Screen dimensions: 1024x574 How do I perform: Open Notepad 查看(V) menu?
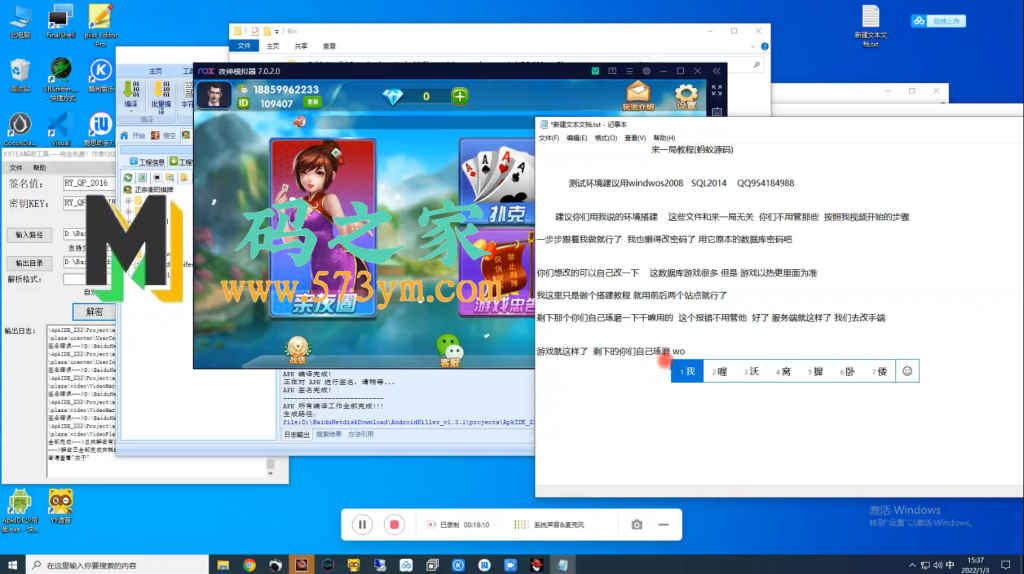pyautogui.click(x=635, y=138)
